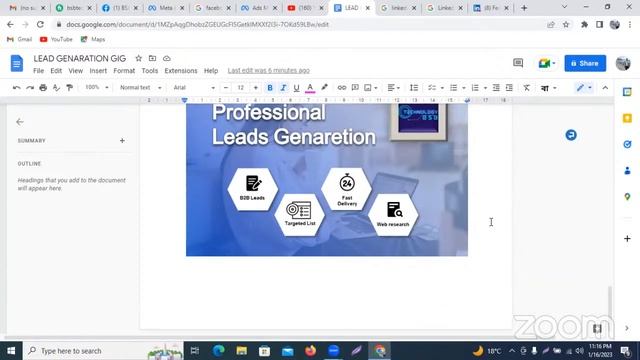This screenshot has height=360, width=640.
Task: Star the LEAD GENARATION GIG document
Action: (x=138, y=58)
